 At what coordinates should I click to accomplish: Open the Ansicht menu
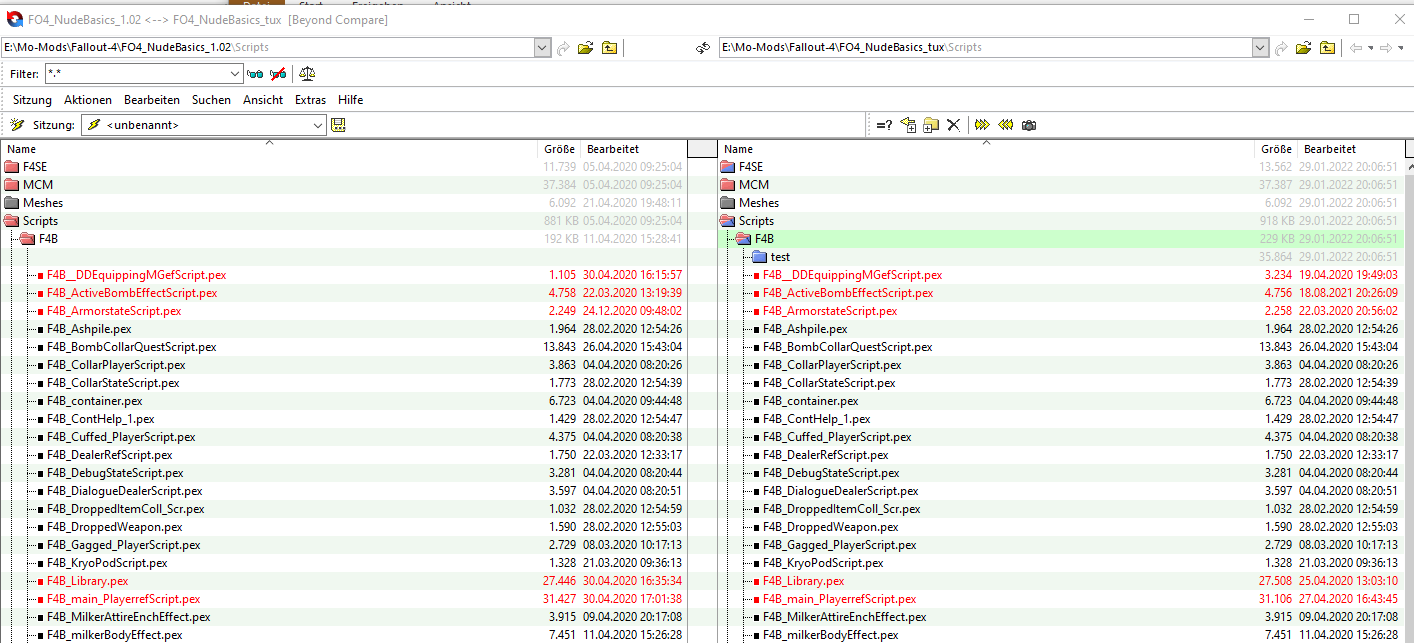point(263,100)
